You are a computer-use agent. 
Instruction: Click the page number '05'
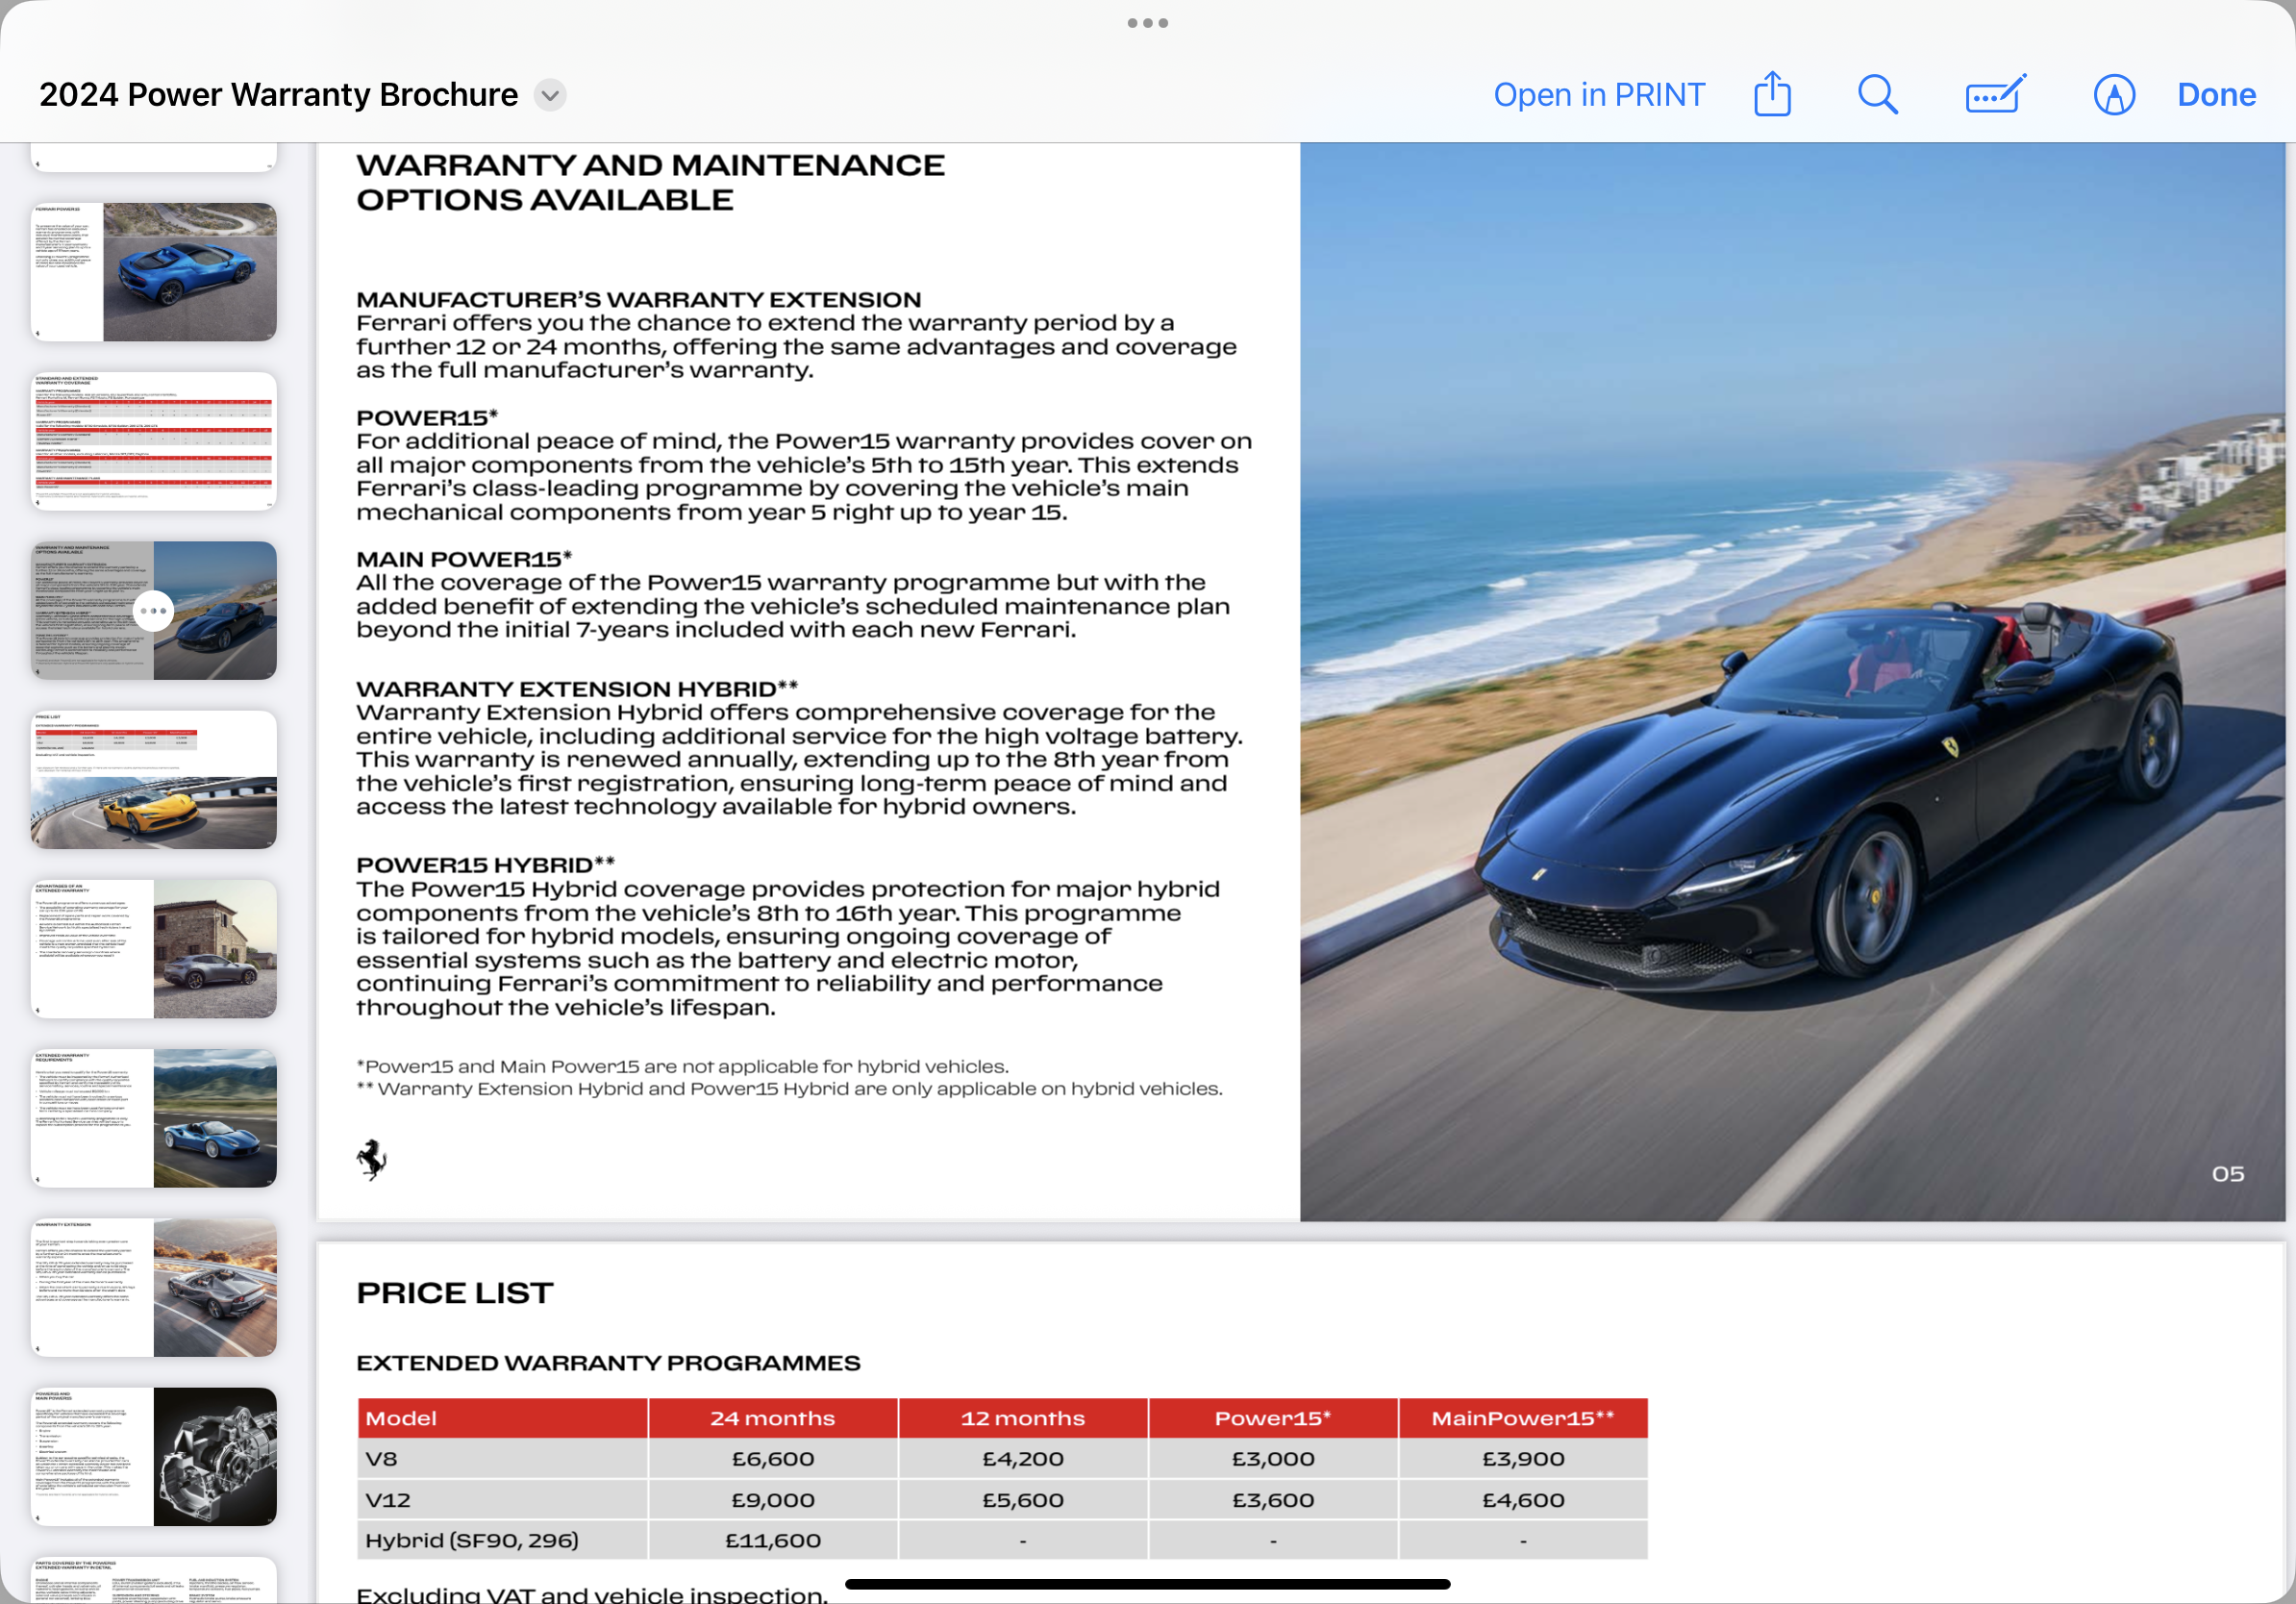(x=2228, y=1174)
